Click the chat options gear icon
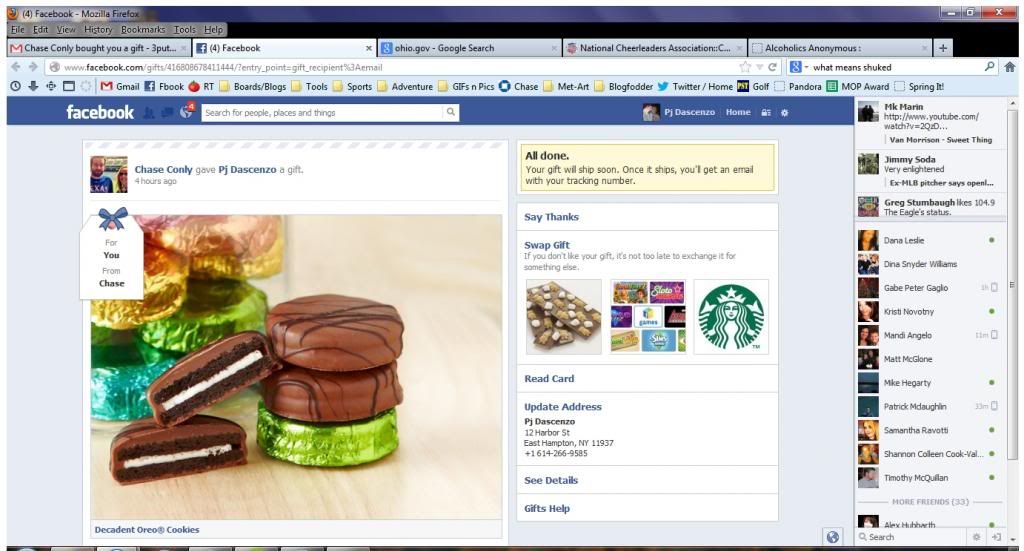1024x551 pixels. click(x=977, y=537)
